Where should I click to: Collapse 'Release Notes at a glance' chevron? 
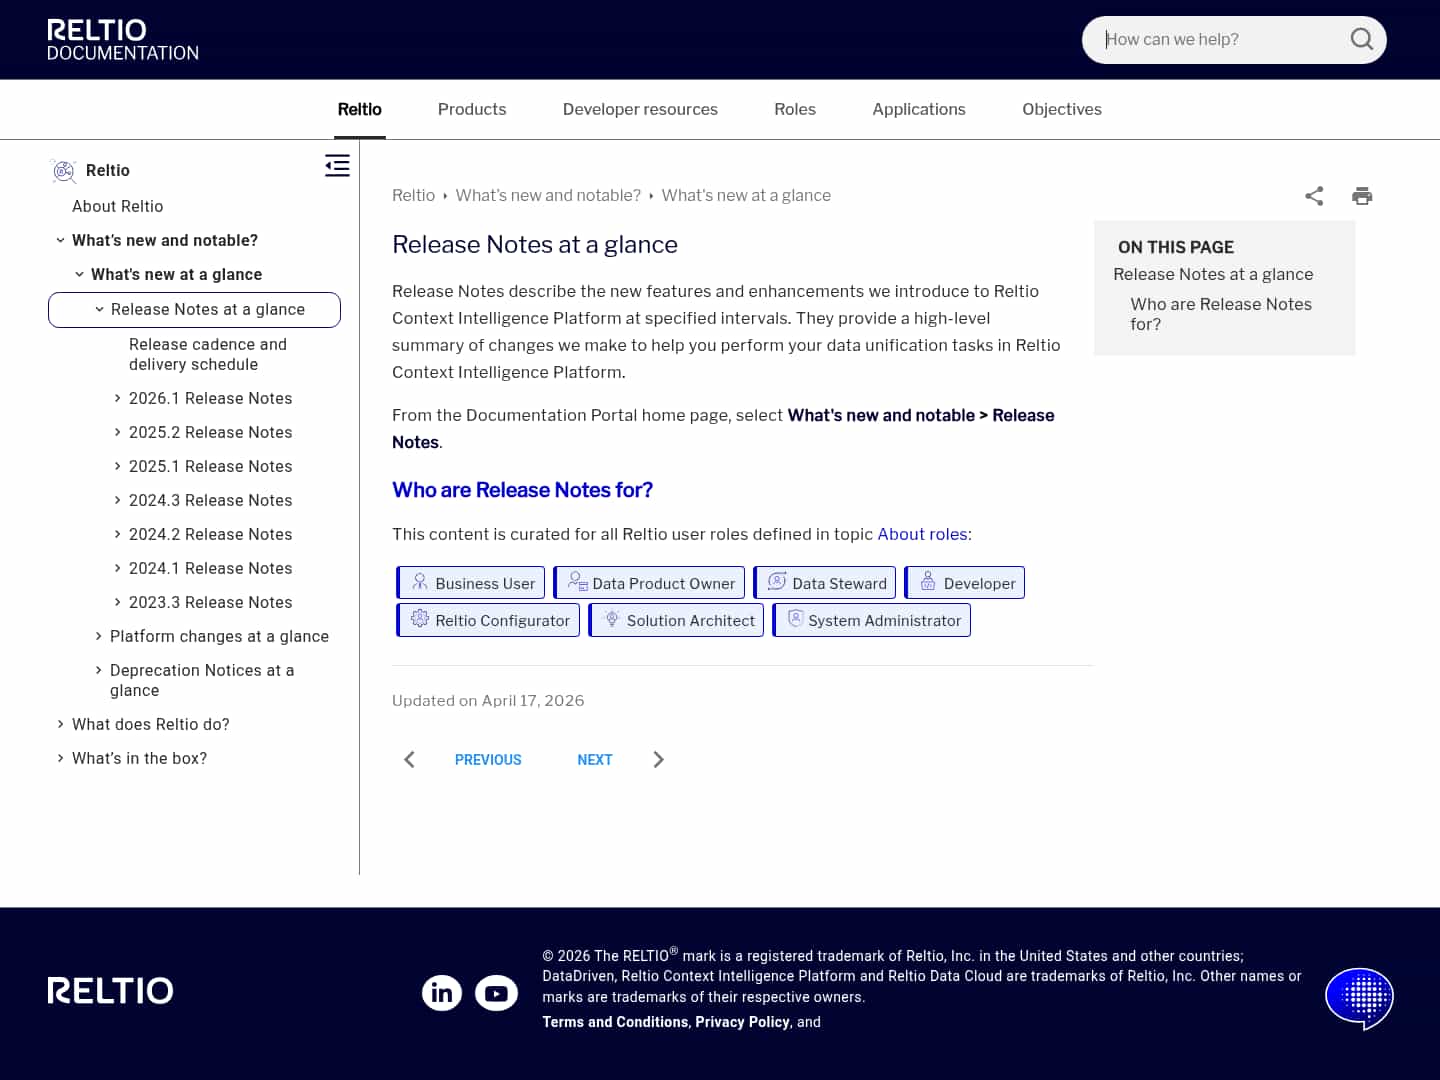pos(99,309)
